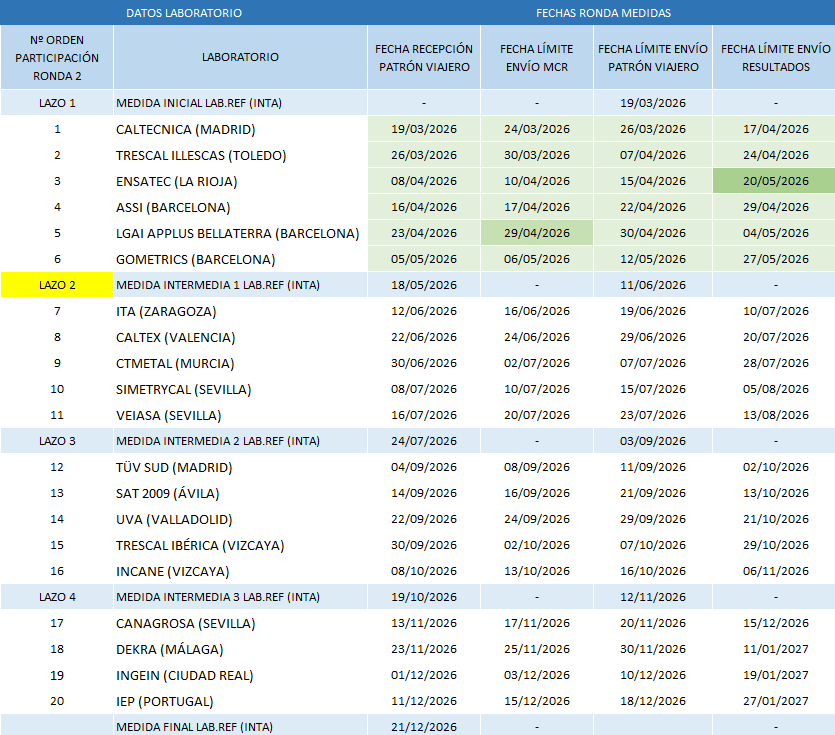835x735 pixels.
Task: Click the FECHAS RONDA MEDIDAS header
Action: 603,13
